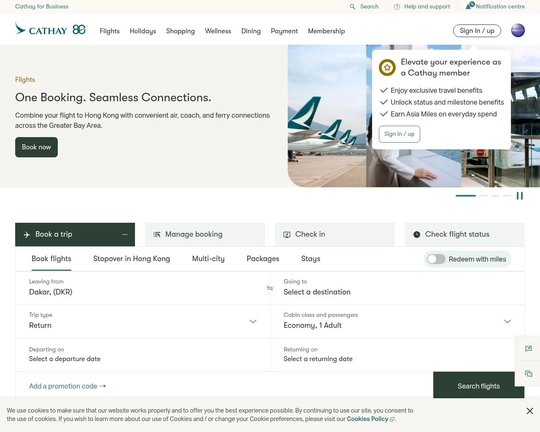Select the first carousel slide indicator

pyautogui.click(x=466, y=196)
